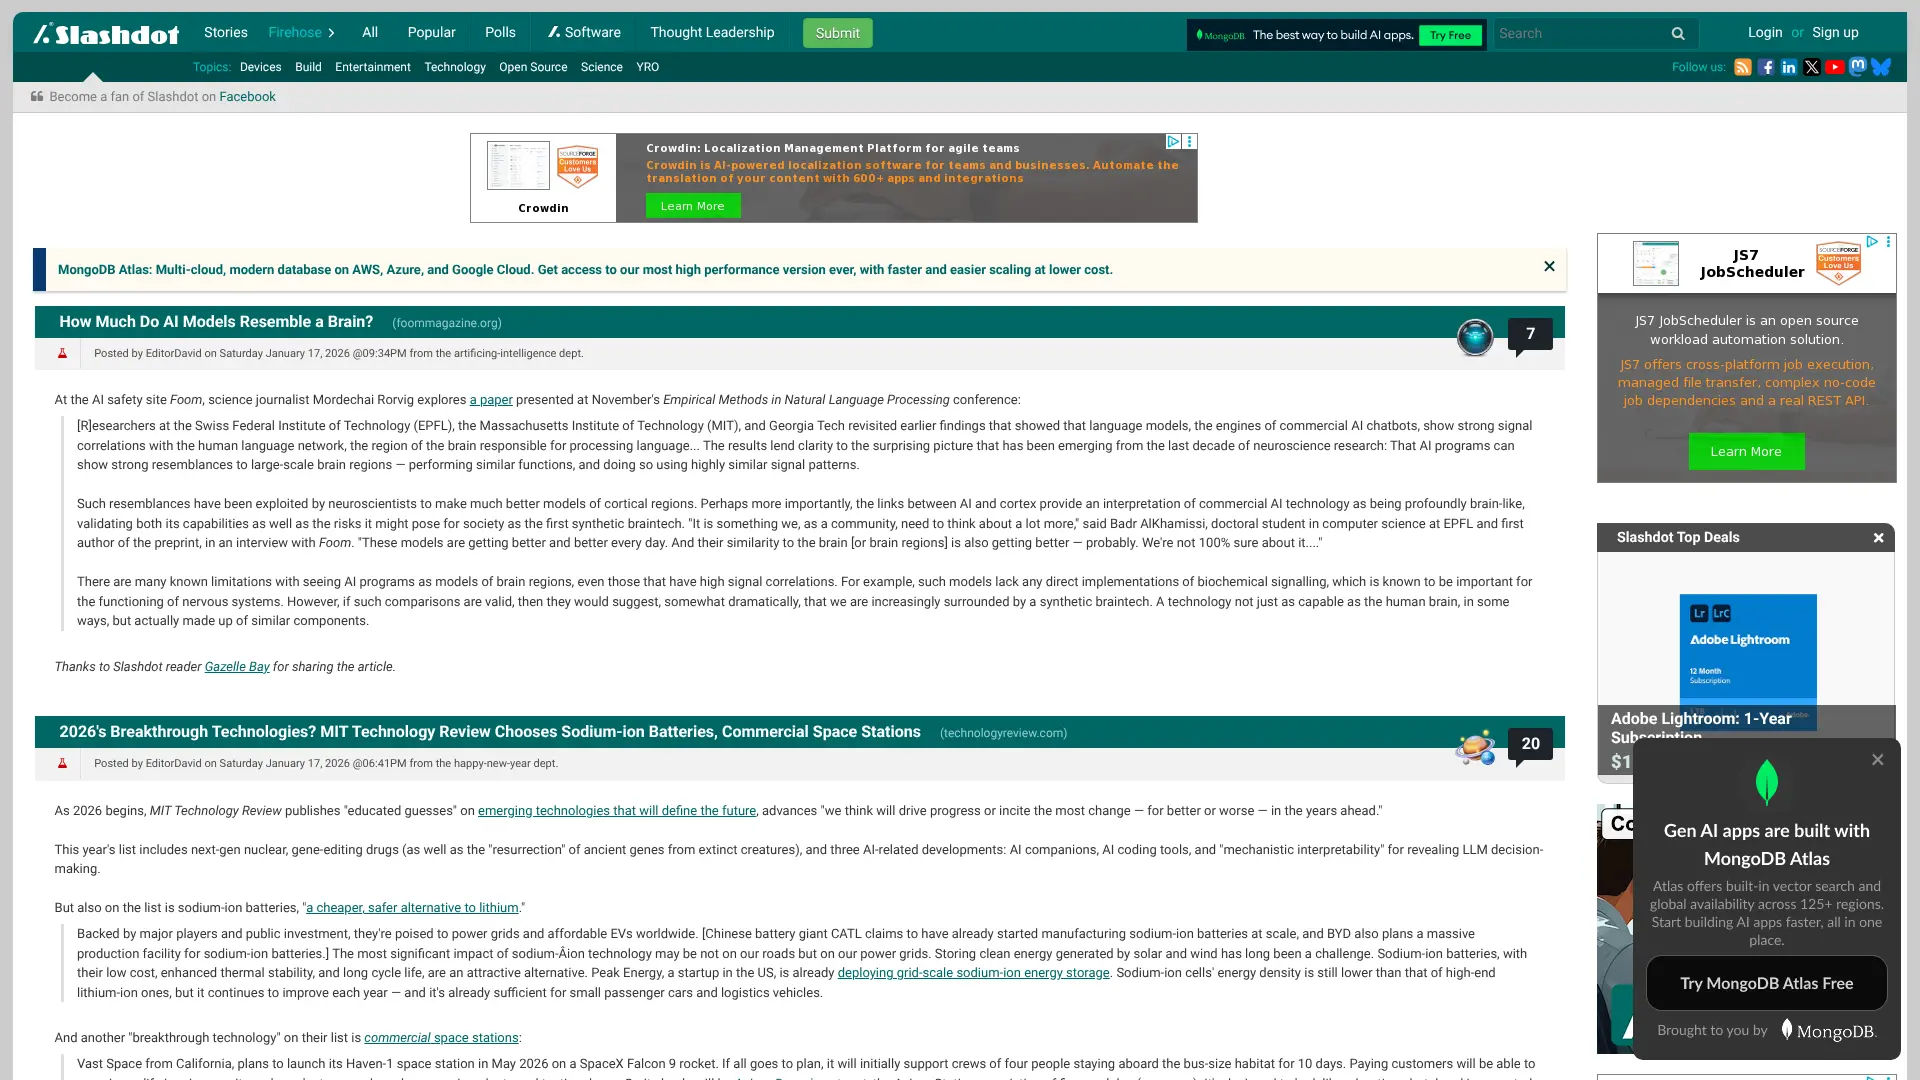Viewport: 1920px width, 1080px height.
Task: Close the Gen AI MongoDB popup
Action: [1877, 760]
